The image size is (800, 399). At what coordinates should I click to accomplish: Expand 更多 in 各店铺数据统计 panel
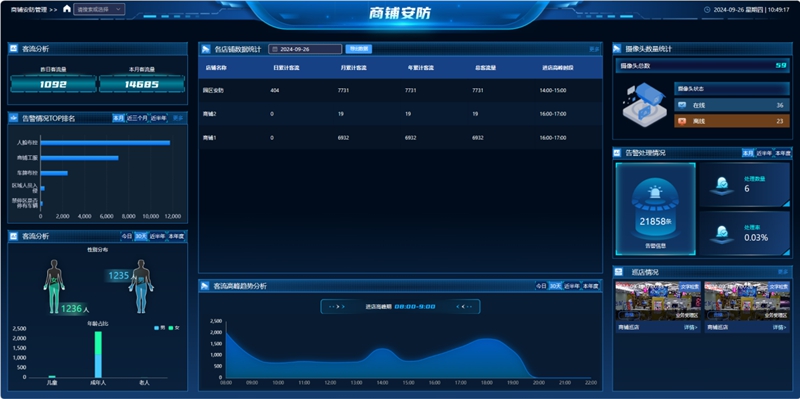[x=594, y=49]
